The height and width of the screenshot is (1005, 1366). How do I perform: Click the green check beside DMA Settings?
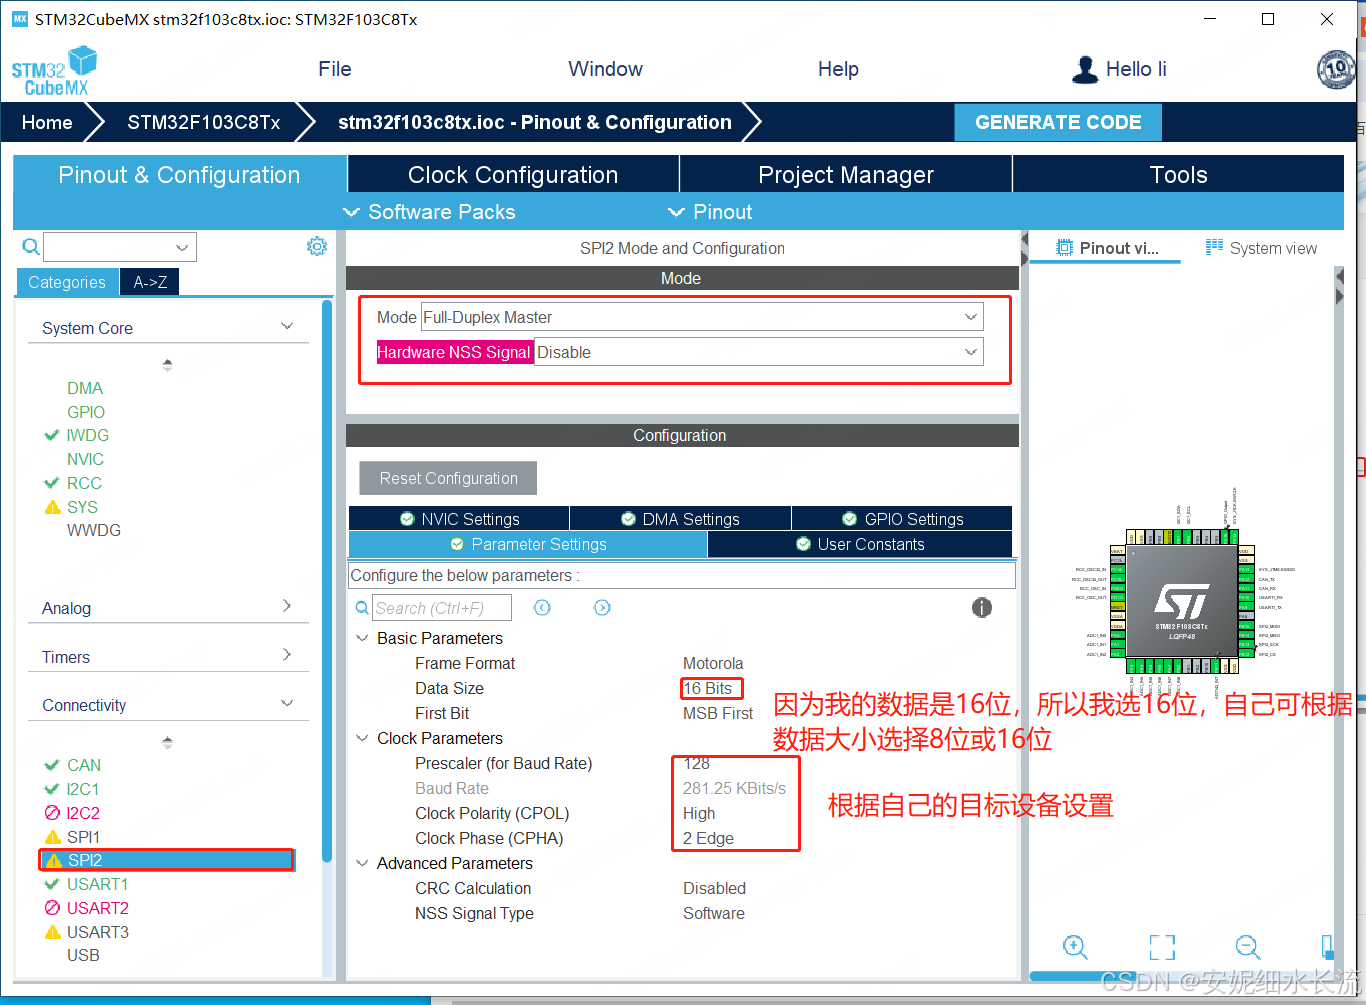[x=628, y=519]
